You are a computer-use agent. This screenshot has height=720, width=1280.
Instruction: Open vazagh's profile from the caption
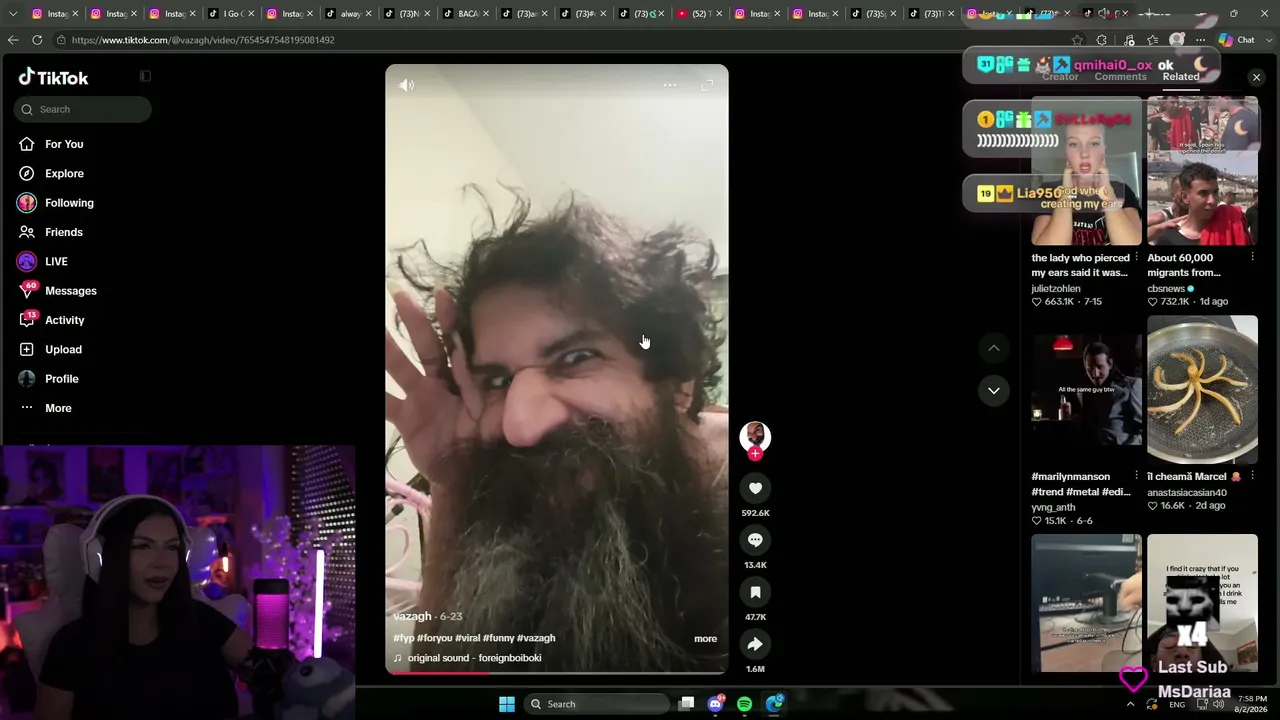(x=412, y=616)
